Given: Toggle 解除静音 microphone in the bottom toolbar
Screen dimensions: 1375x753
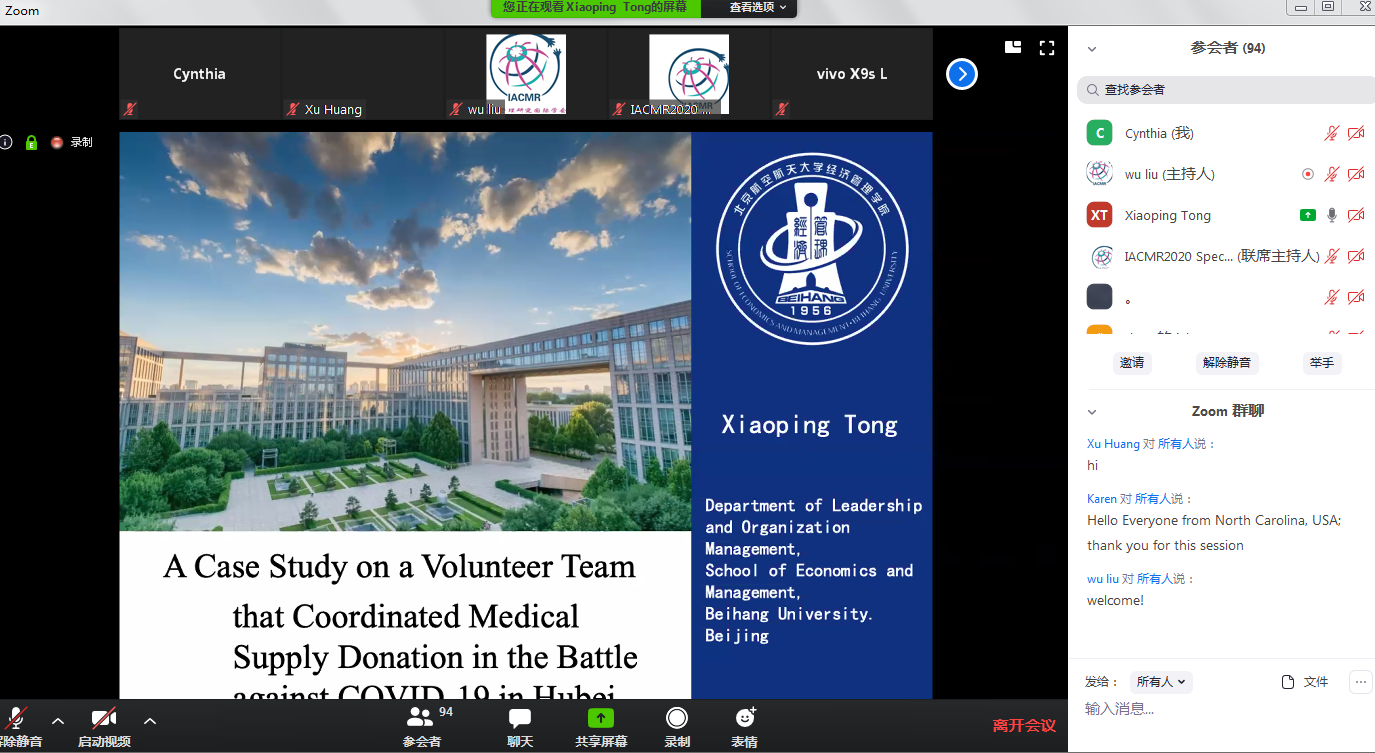Looking at the screenshot, I should pyautogui.click(x=16, y=718).
